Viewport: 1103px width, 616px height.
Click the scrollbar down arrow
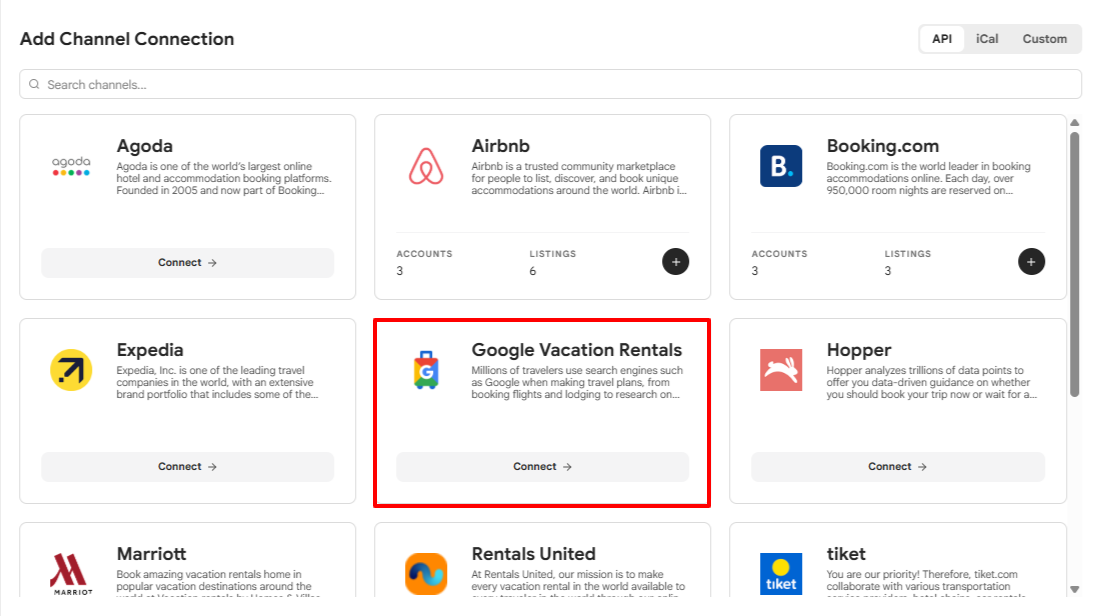coord(1075,590)
